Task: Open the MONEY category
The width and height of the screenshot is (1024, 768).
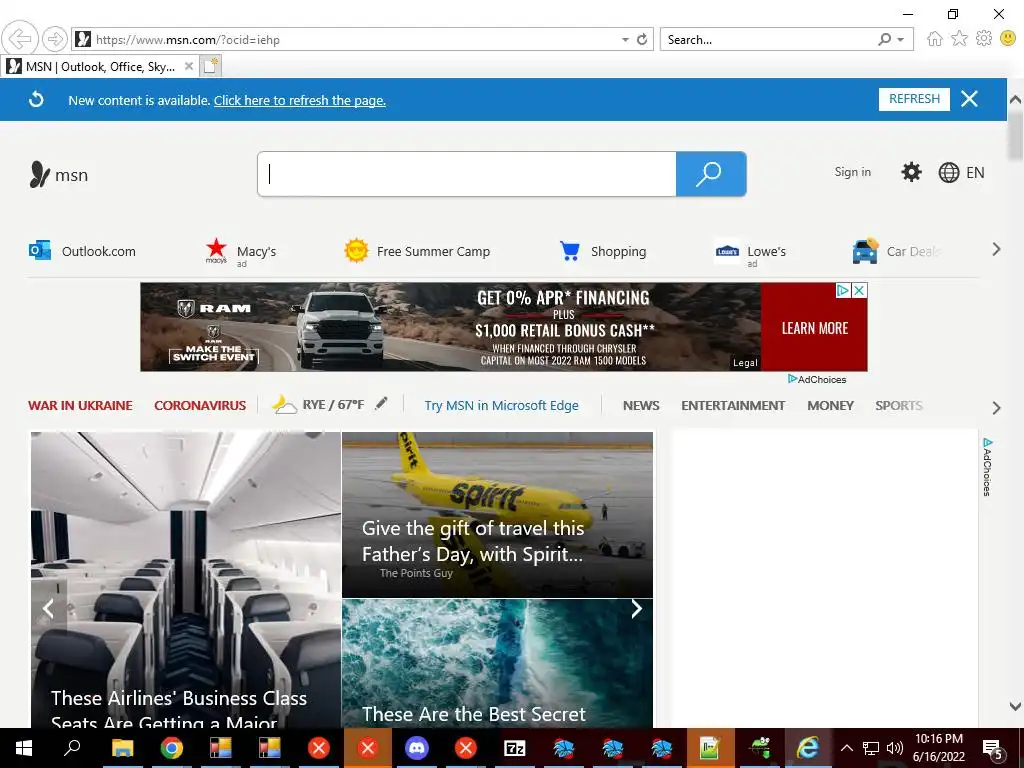Action: pyautogui.click(x=830, y=406)
